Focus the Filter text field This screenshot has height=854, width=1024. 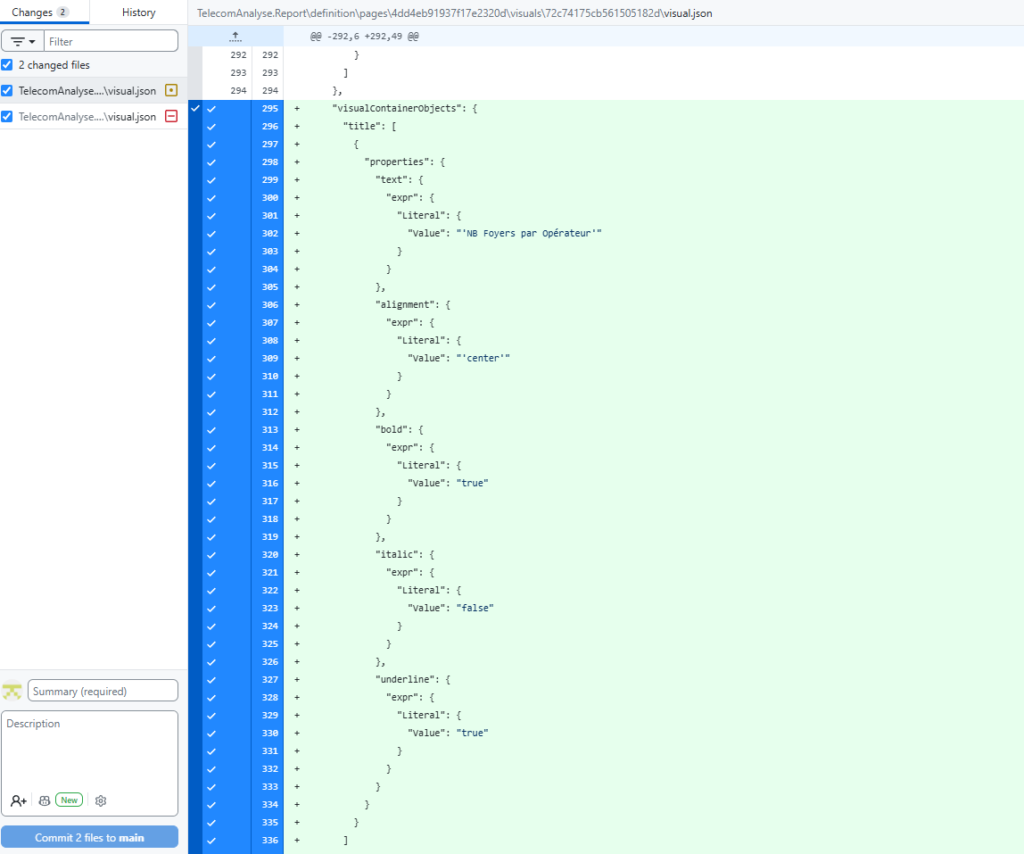(111, 41)
